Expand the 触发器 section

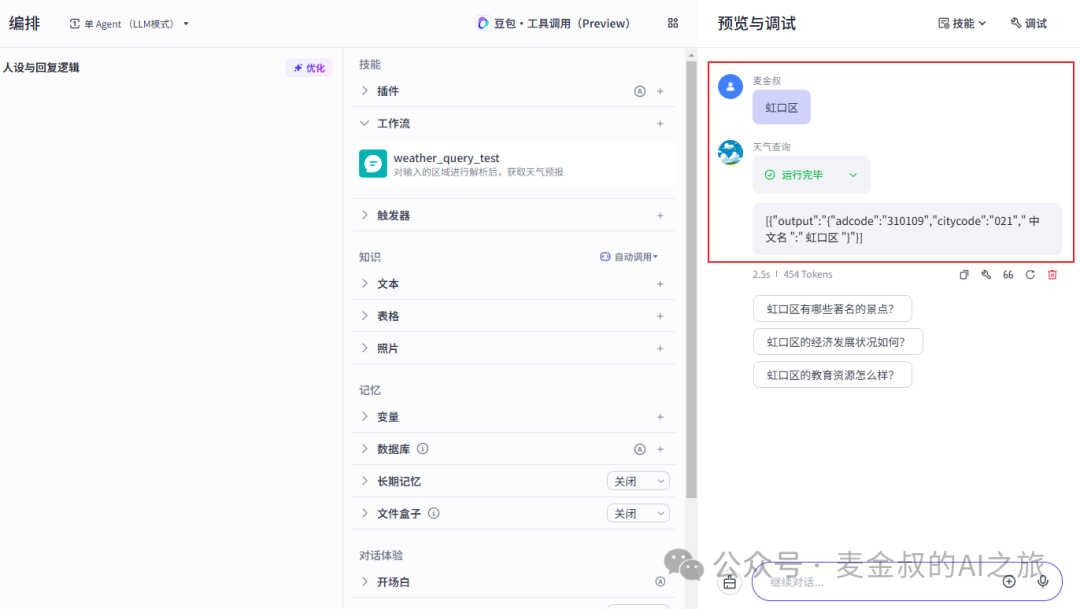tap(364, 216)
